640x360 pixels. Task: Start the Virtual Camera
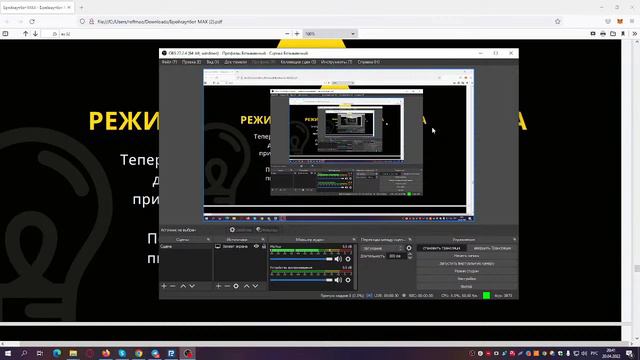(467, 263)
